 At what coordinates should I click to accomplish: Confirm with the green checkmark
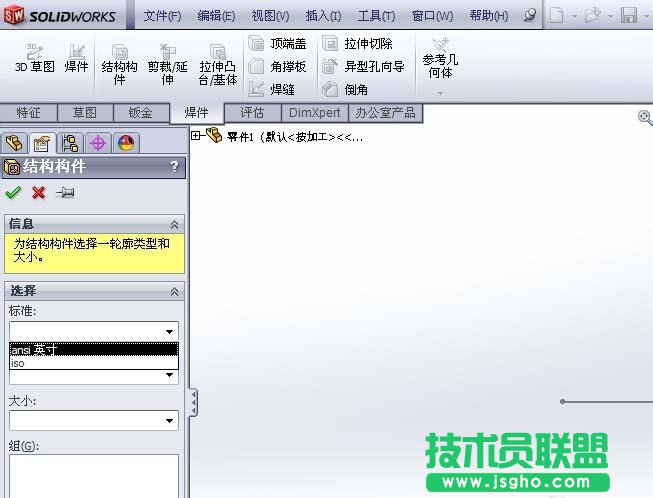pyautogui.click(x=13, y=192)
